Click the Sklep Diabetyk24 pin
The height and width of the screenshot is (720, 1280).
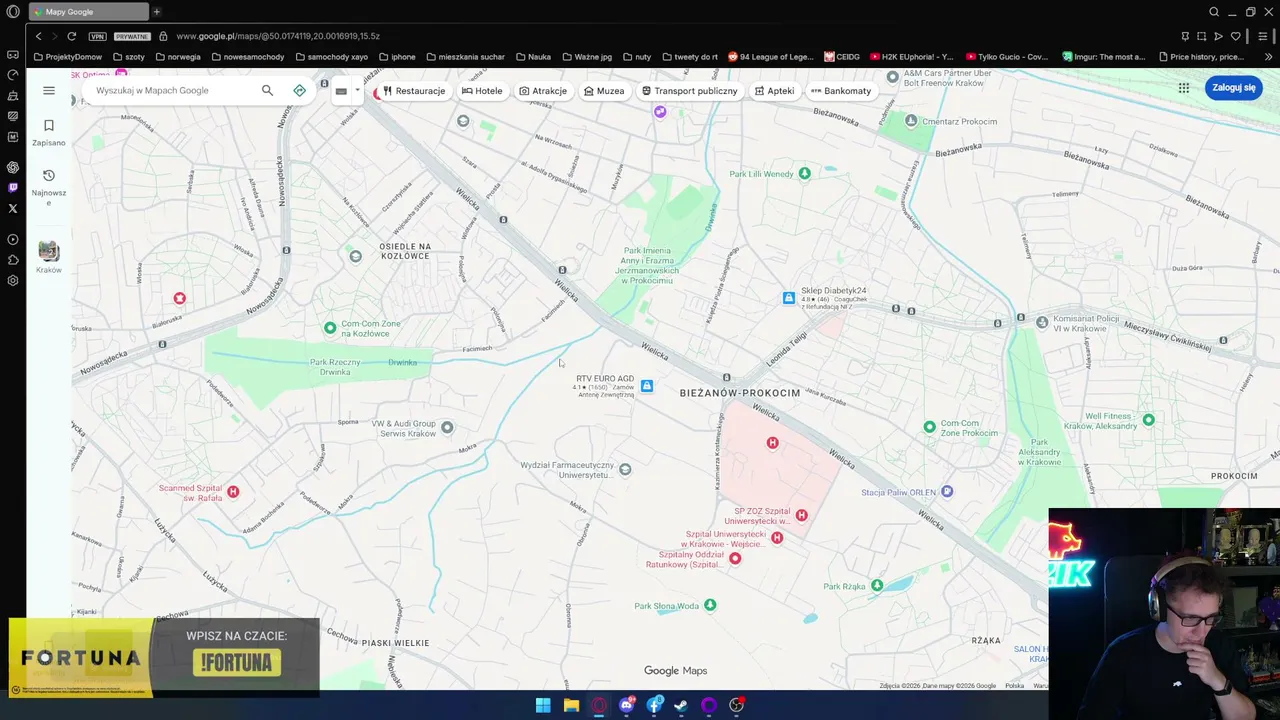click(789, 298)
